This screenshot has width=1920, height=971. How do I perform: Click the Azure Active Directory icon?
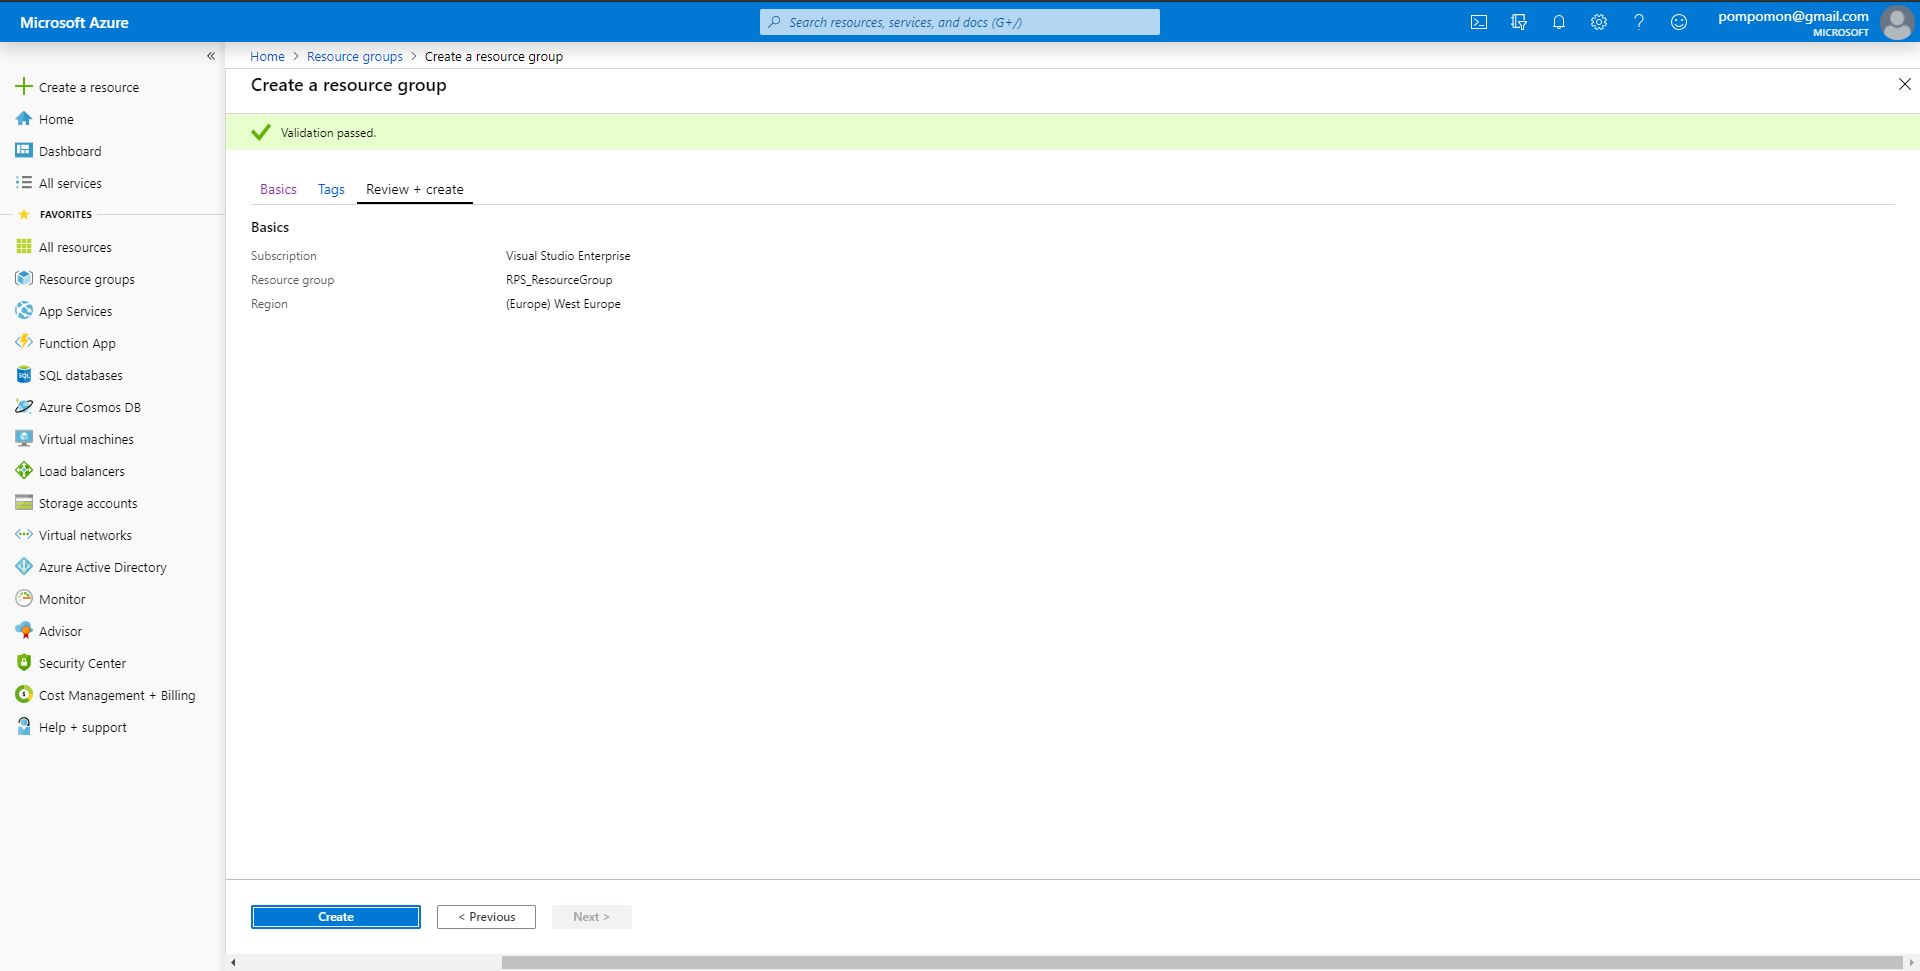pyautogui.click(x=24, y=567)
